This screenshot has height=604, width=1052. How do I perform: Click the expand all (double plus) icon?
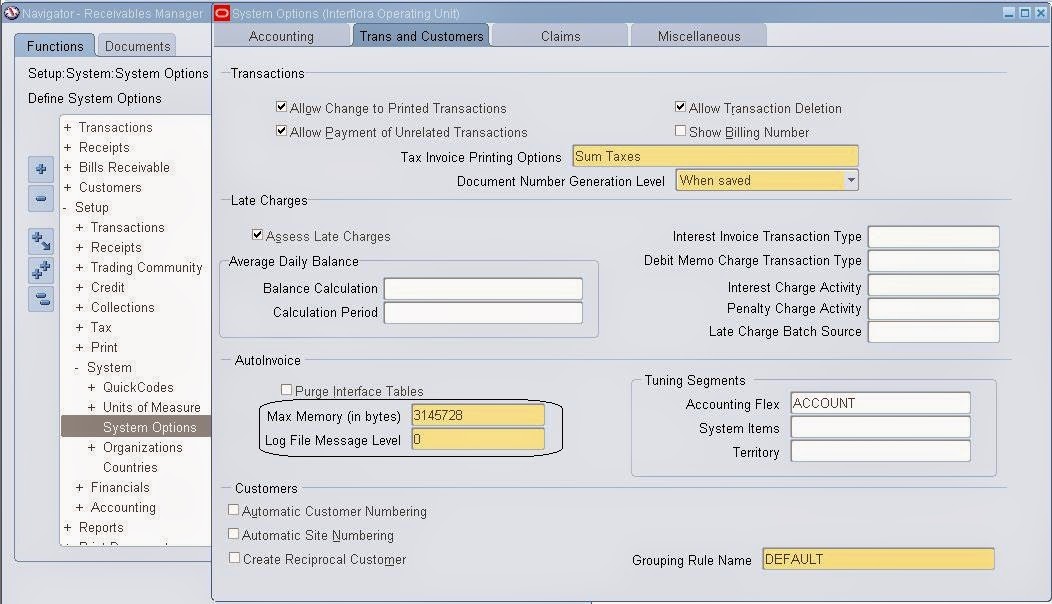[x=41, y=270]
